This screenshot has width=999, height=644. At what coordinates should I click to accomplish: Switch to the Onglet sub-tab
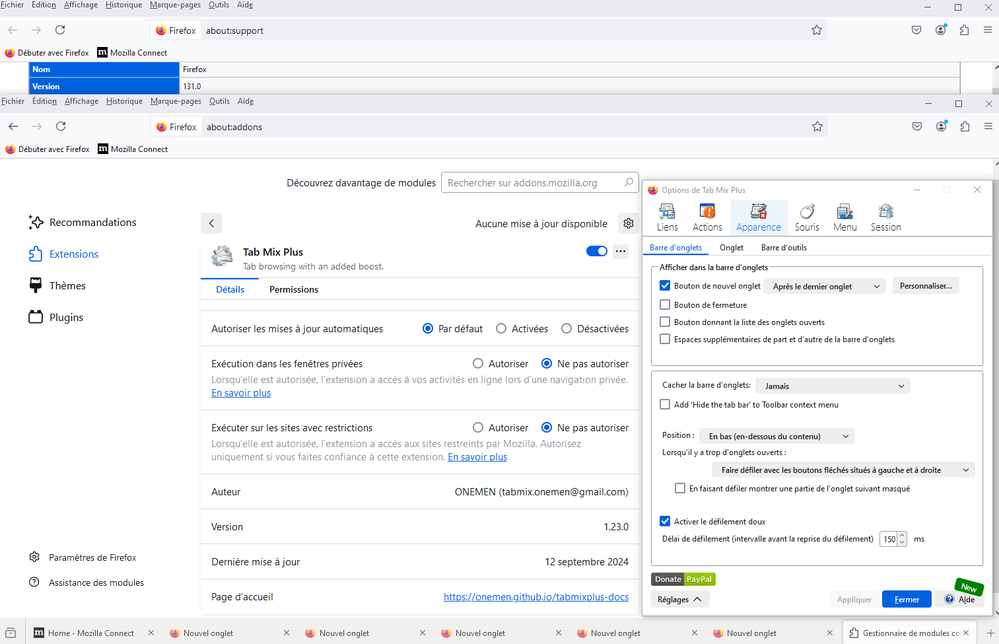click(x=731, y=247)
